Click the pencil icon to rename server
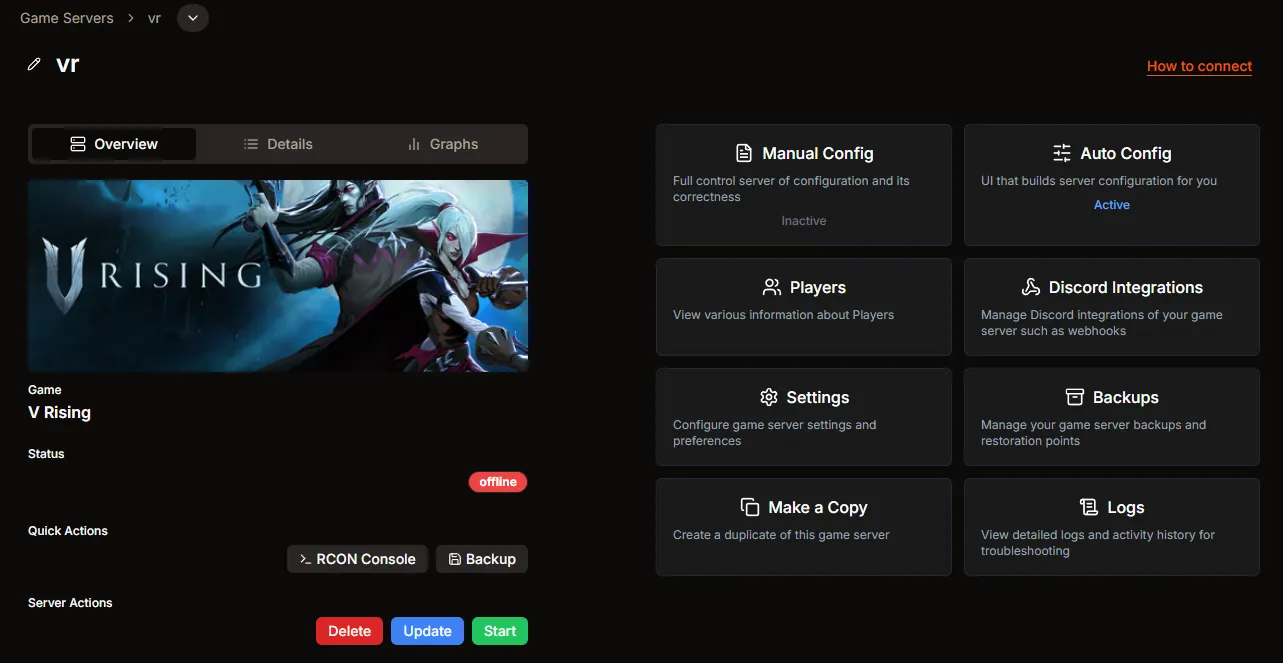 point(33,63)
